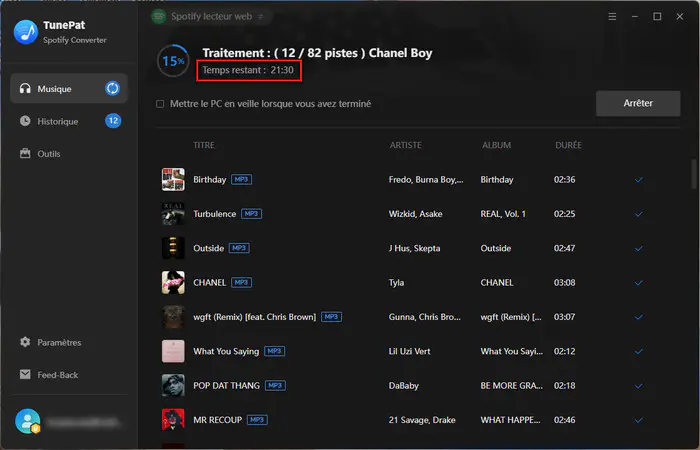Switch source via Spotify lecteur web selector

pos(212,17)
